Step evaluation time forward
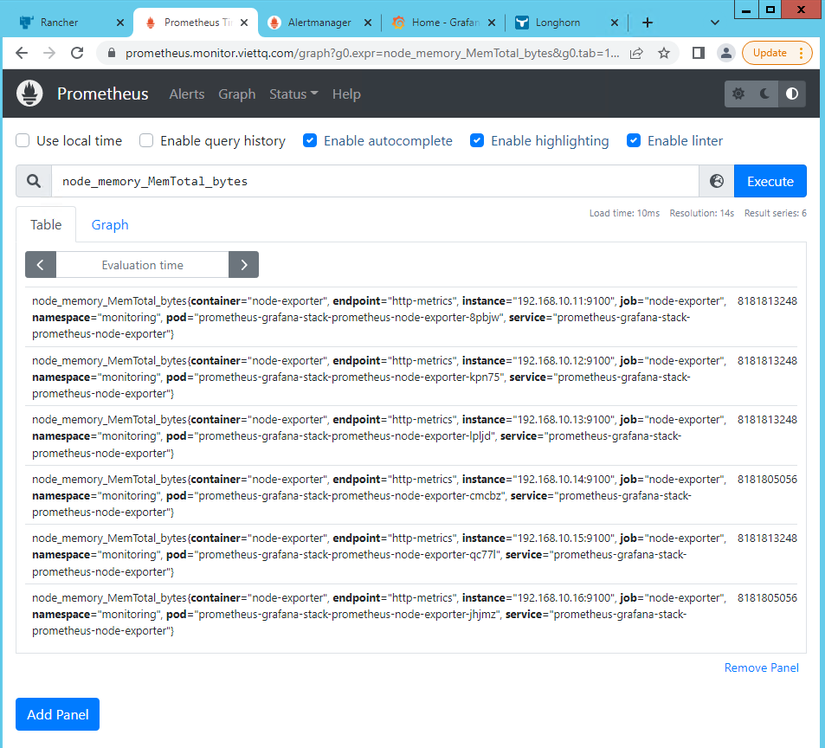Image resolution: width=825 pixels, height=748 pixels. pyautogui.click(x=244, y=265)
